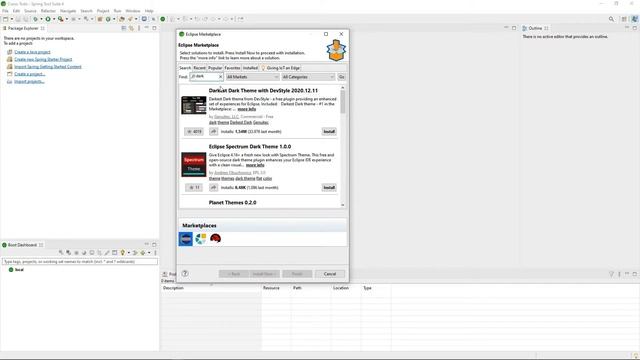Cancel the Eclipse Marketplace dialog
The width and height of the screenshot is (640, 360).
pyautogui.click(x=330, y=274)
